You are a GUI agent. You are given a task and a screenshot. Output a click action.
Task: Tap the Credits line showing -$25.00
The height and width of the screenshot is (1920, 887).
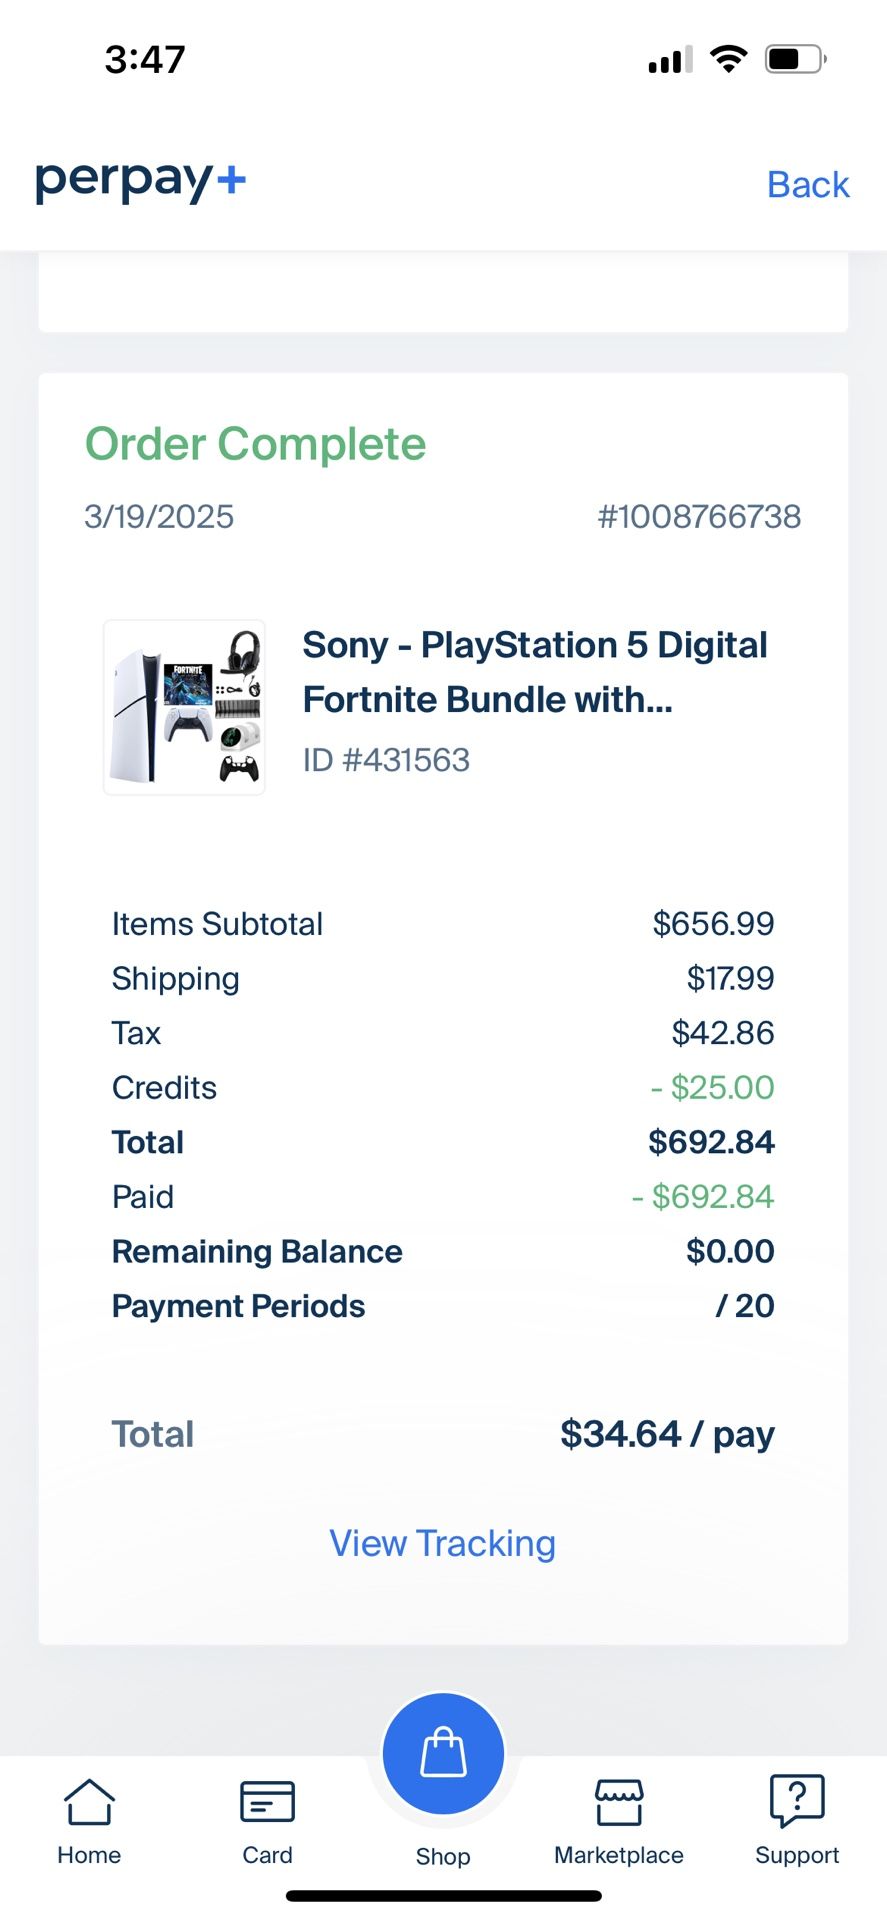click(x=163, y=1087)
